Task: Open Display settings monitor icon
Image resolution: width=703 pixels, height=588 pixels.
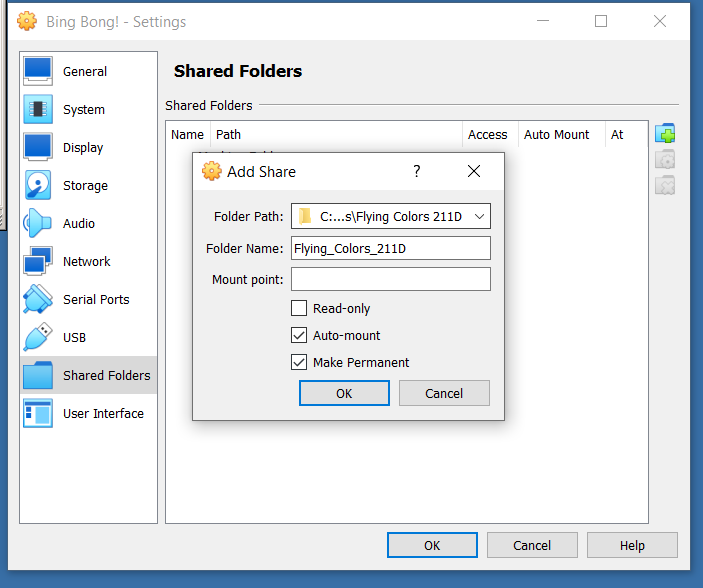Action: tap(38, 147)
